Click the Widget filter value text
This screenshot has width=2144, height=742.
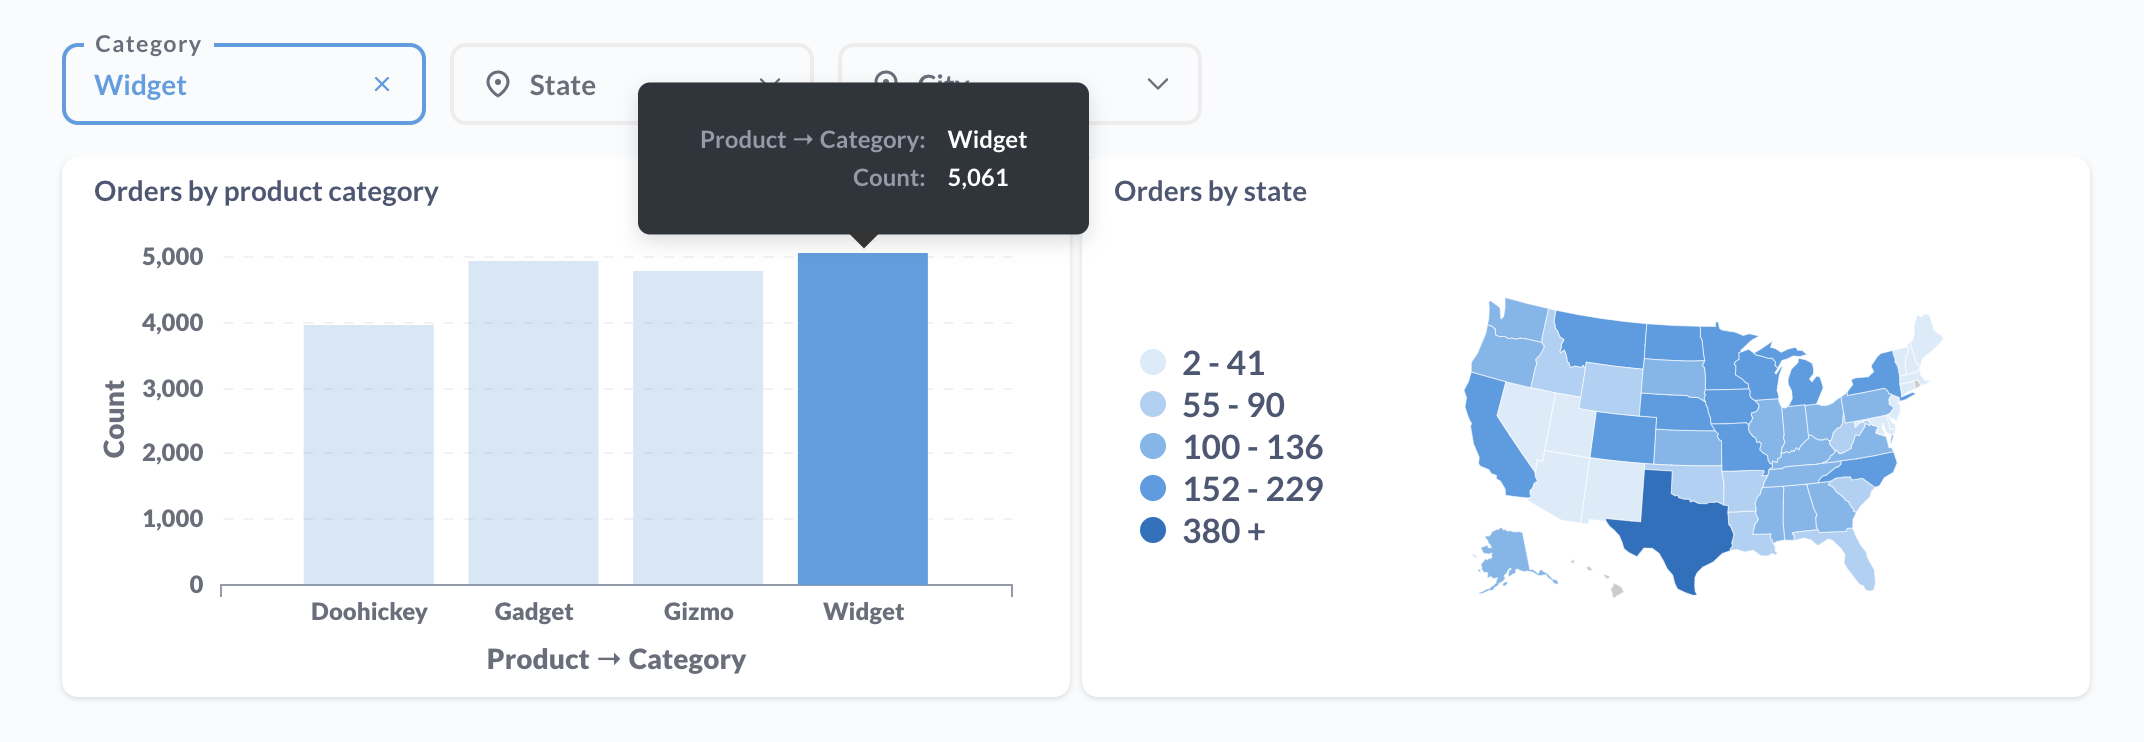pyautogui.click(x=141, y=86)
